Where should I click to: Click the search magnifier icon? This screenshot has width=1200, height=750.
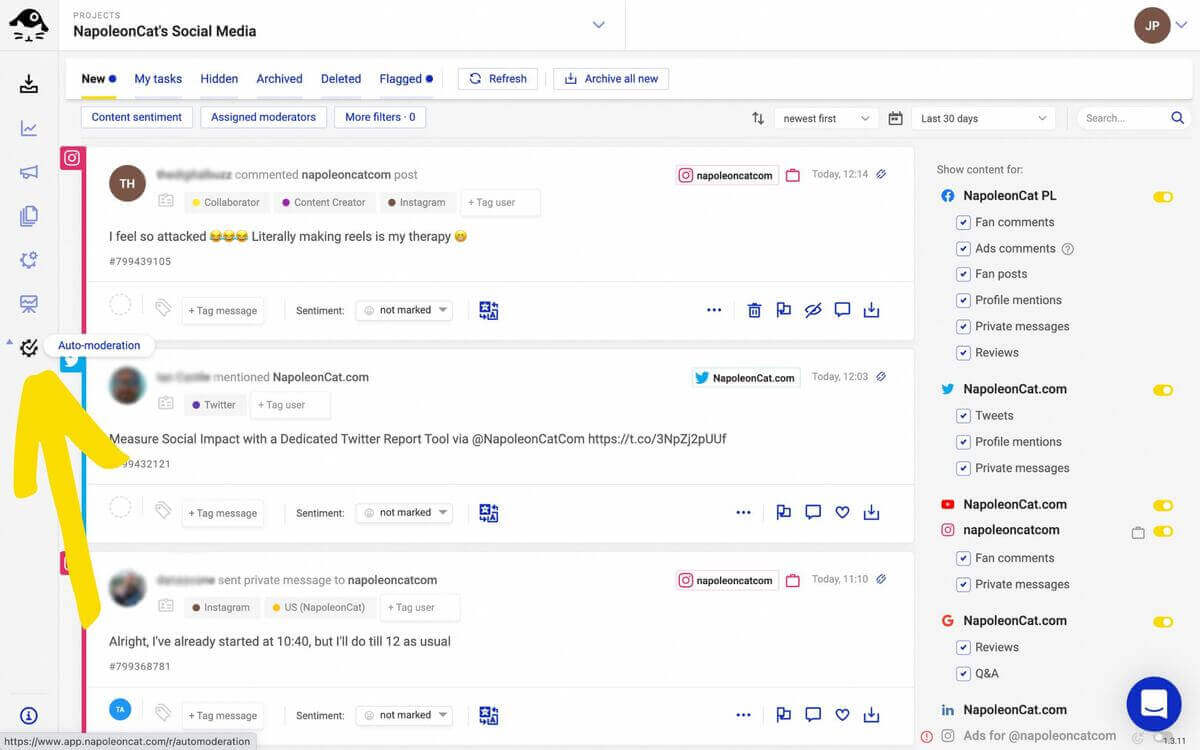pyautogui.click(x=1177, y=118)
